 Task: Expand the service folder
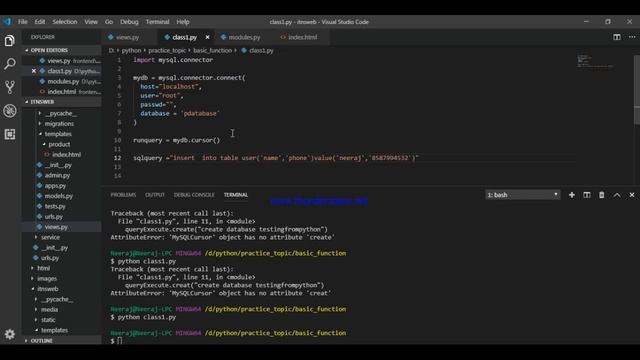tap(50, 237)
